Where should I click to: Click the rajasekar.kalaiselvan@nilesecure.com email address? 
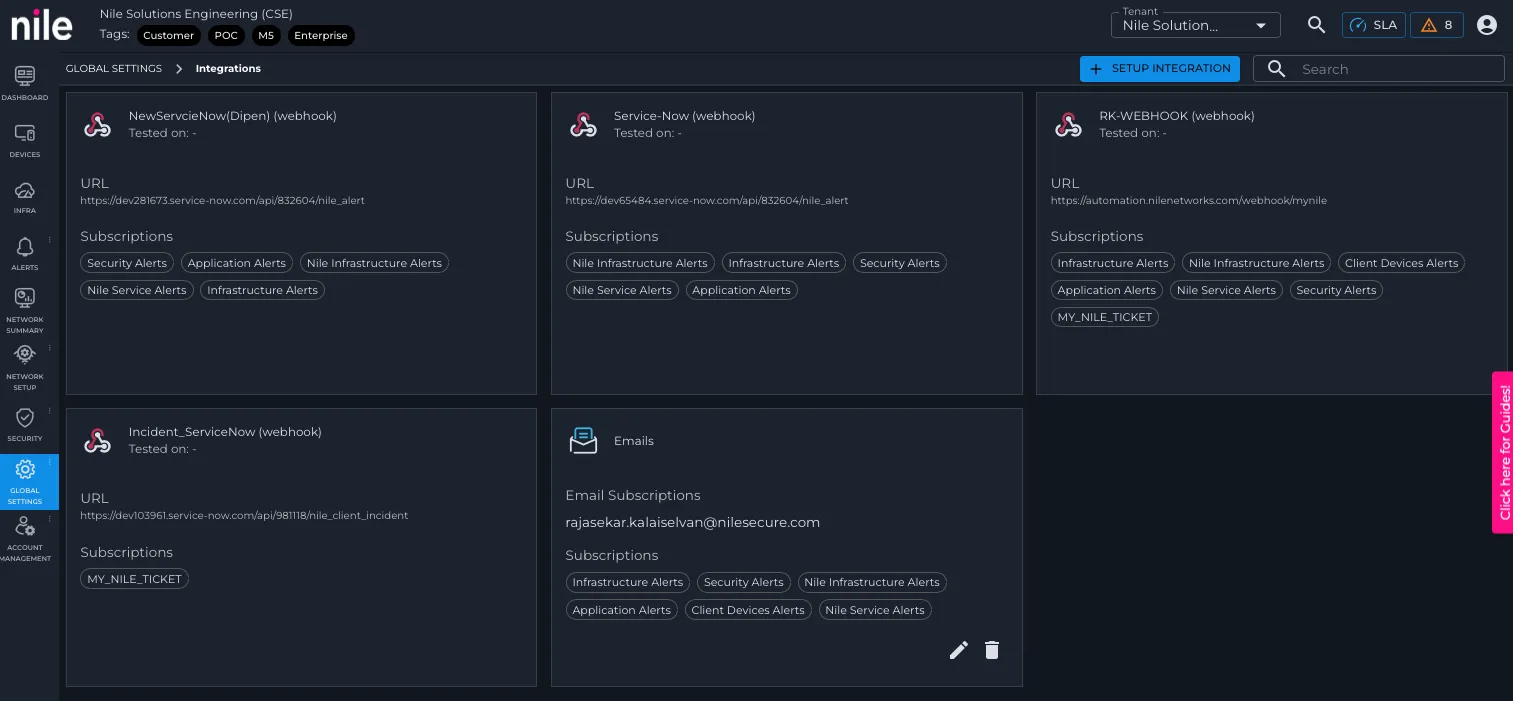(693, 523)
